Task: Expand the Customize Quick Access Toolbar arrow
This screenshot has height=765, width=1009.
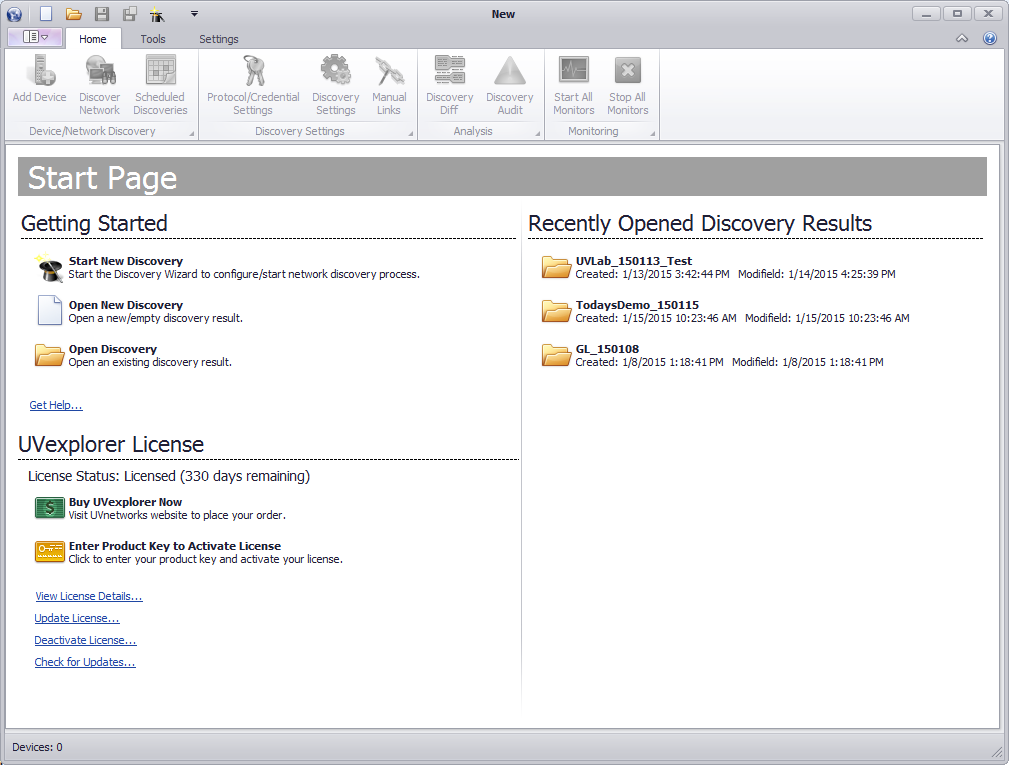Action: [x=194, y=14]
